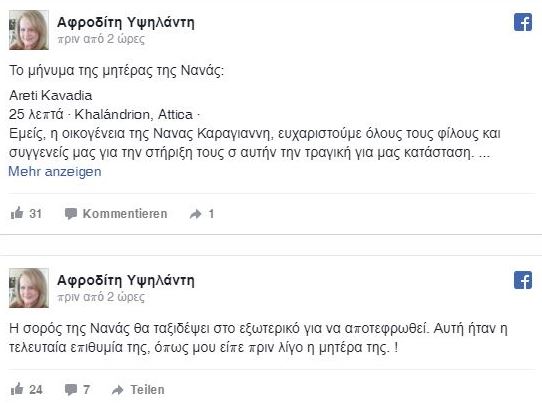Click comment bubble icon next to Kommentieren
Image resolution: width=542 pixels, height=406 pixels.
point(71,214)
